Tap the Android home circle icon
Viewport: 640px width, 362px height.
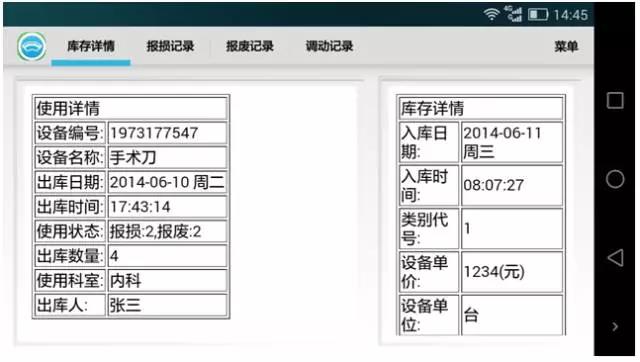[615, 179]
